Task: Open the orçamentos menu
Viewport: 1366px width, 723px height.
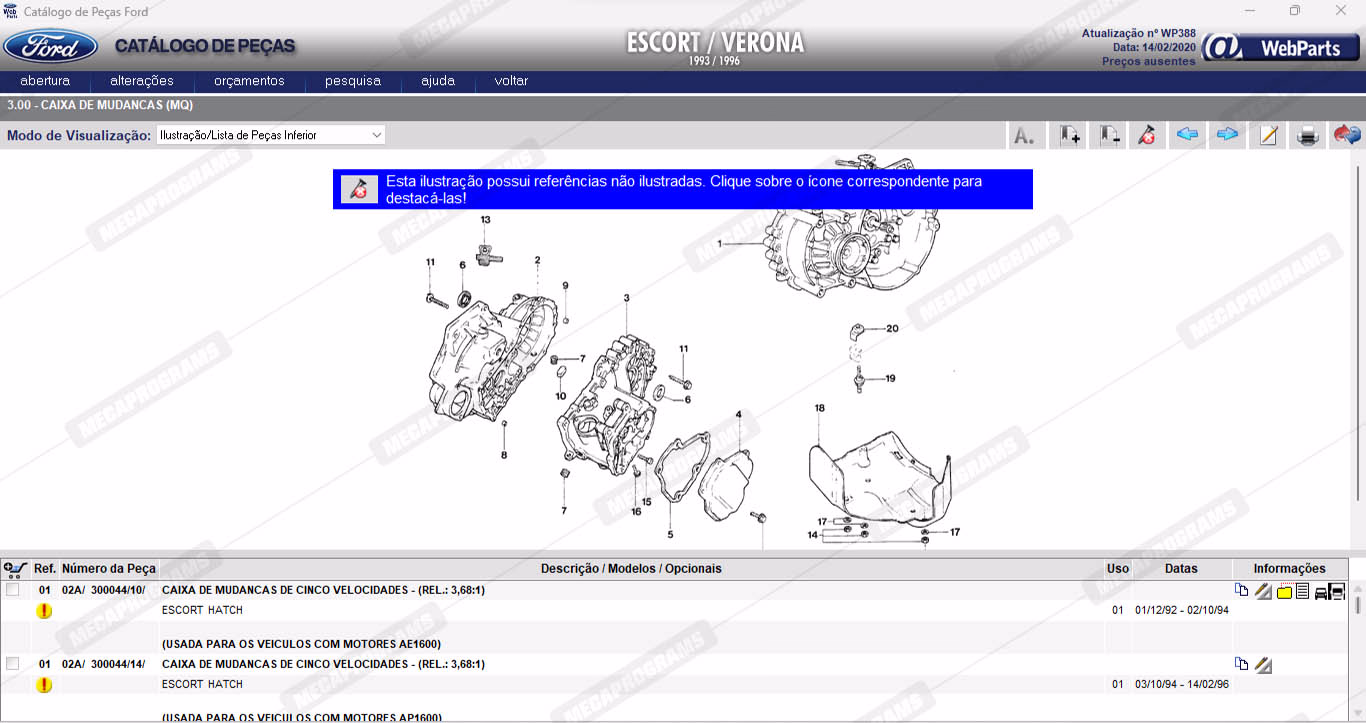Action: coord(249,81)
